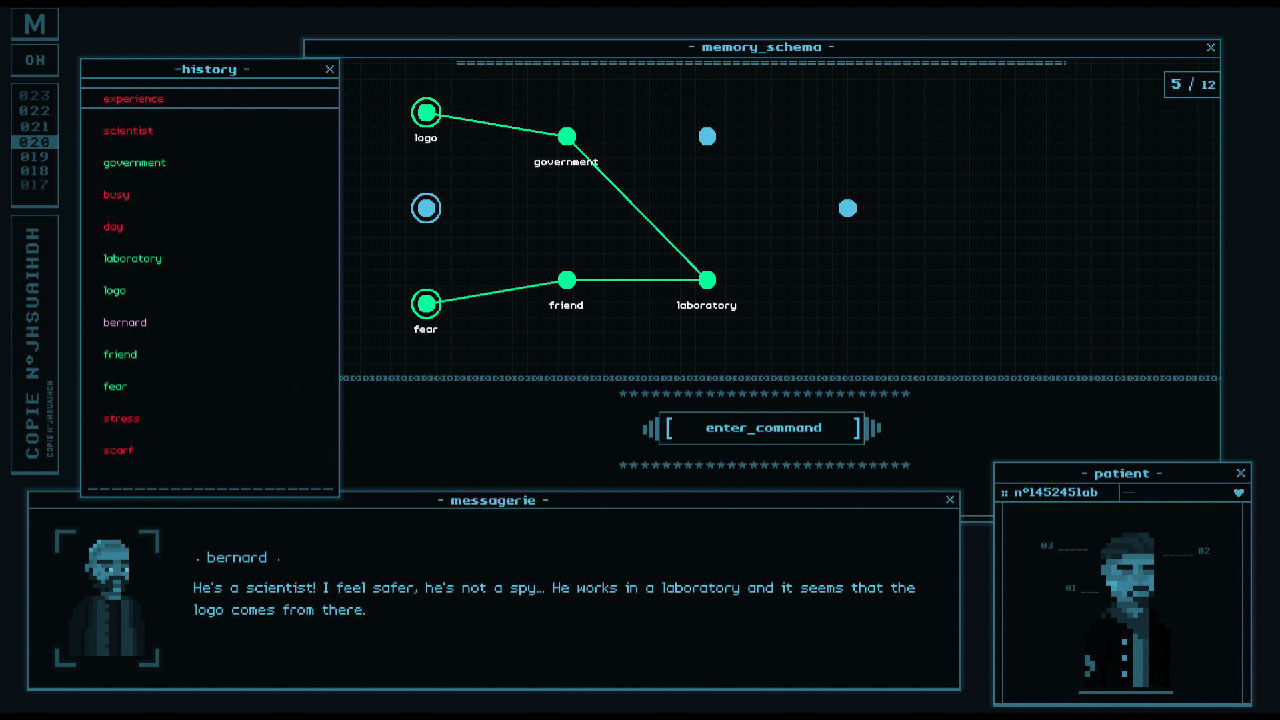Select the experience entry atop the history panel
This screenshot has width=1280, height=720.
[x=131, y=98]
